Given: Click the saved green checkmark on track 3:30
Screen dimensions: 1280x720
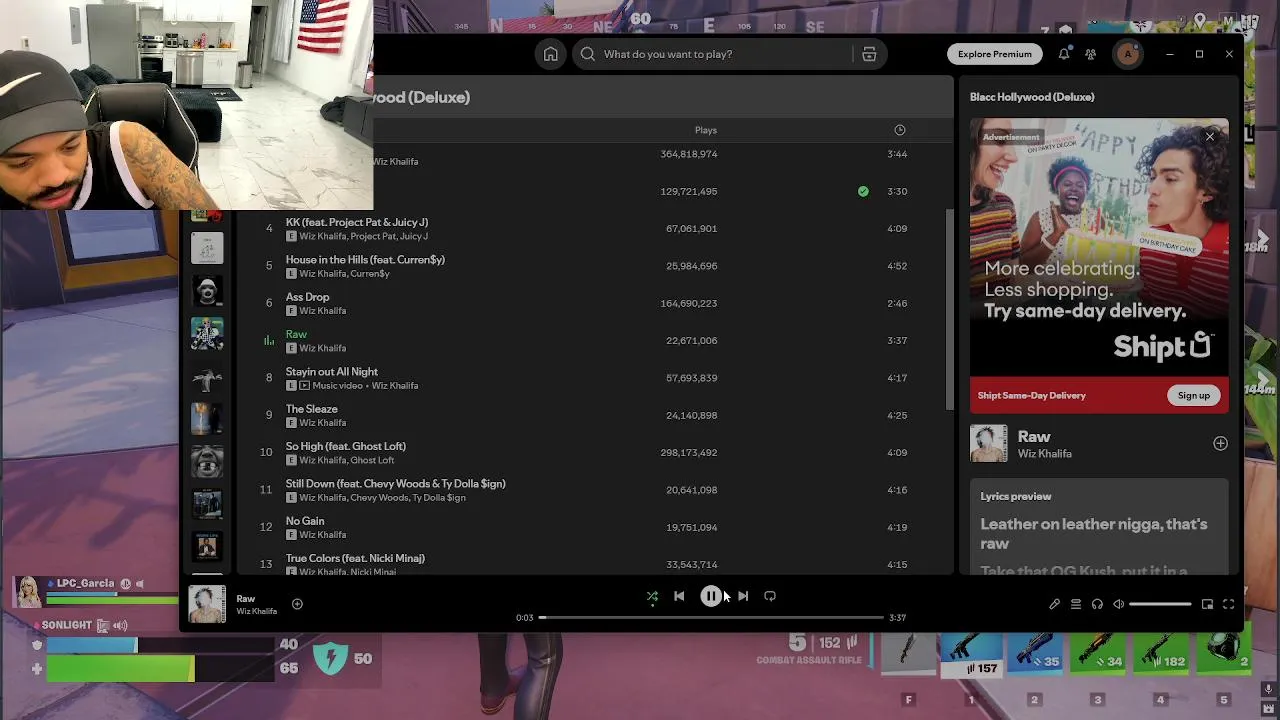Looking at the screenshot, I should (863, 191).
